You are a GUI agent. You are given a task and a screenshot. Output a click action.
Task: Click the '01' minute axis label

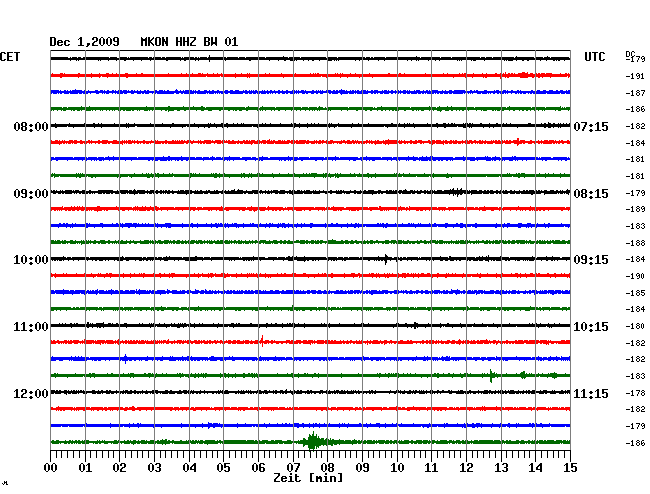[x=85, y=468]
